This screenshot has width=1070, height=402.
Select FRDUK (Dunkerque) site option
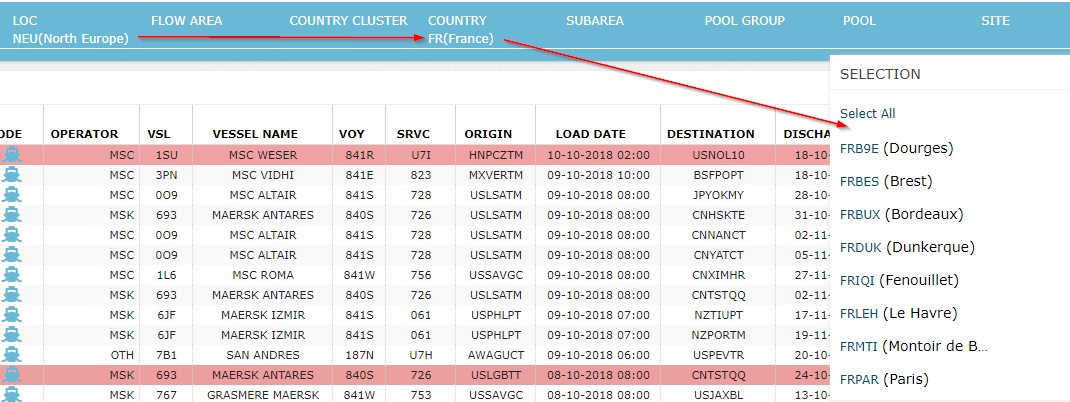coord(907,247)
